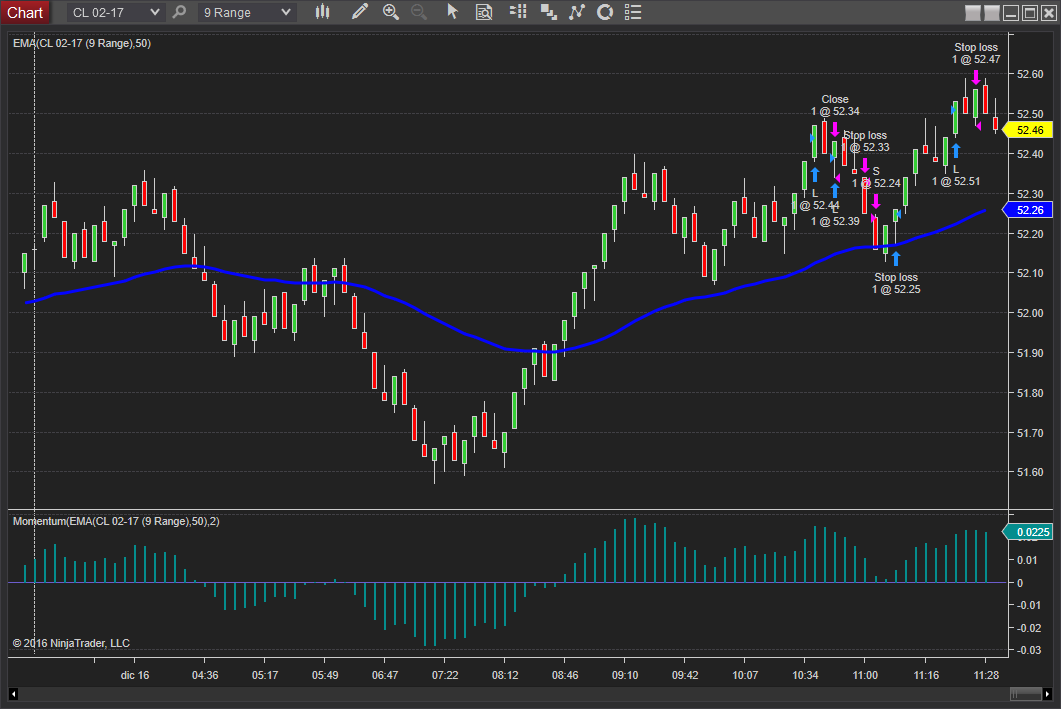The height and width of the screenshot is (709, 1061).
Task: Click magenta down arrow under 'Stop loss 1 @ 52.47'
Action: click(x=976, y=76)
